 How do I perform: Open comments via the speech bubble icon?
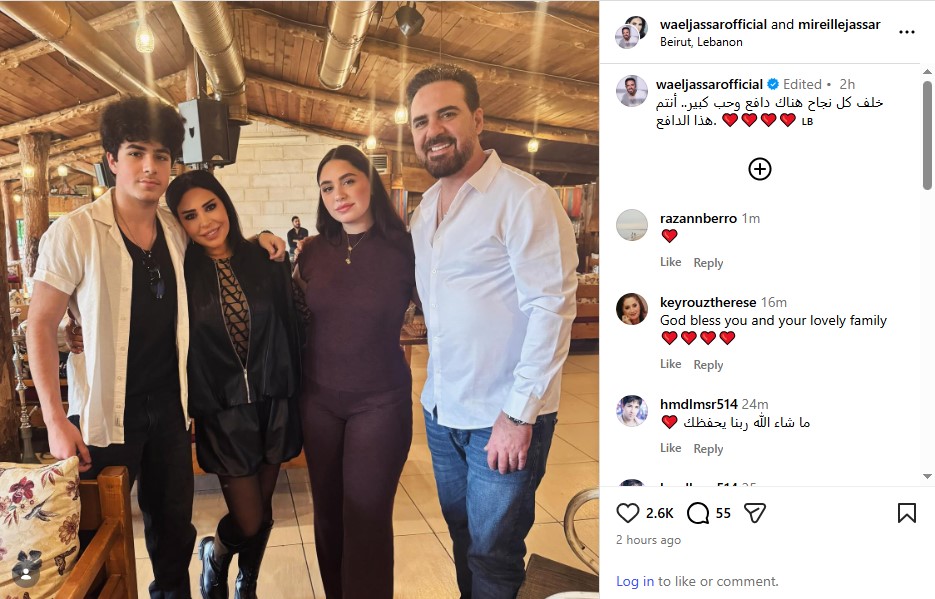pos(698,513)
